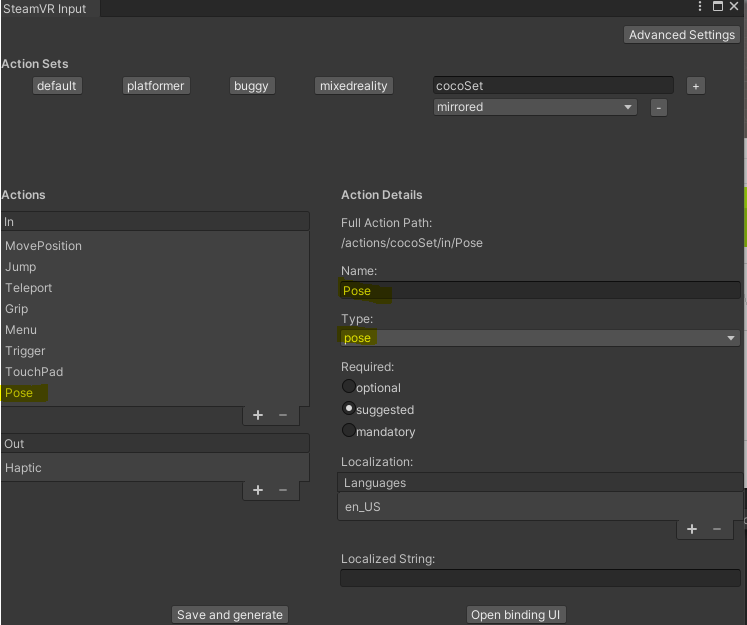Select the Pose action in list
The width and height of the screenshot is (747, 625).
coord(155,393)
